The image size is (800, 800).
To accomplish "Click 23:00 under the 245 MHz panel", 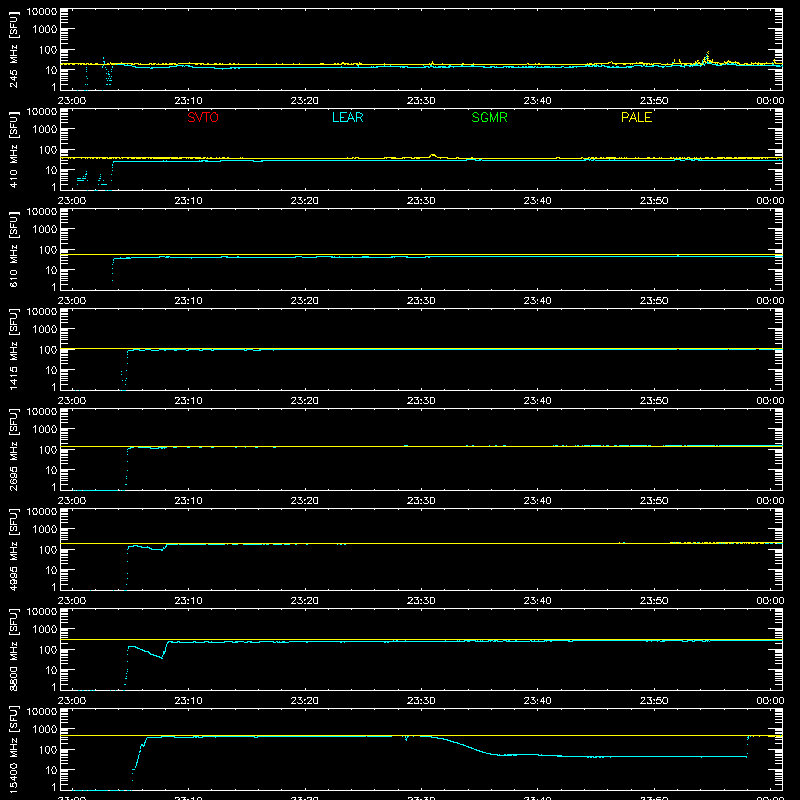I will tap(72, 101).
